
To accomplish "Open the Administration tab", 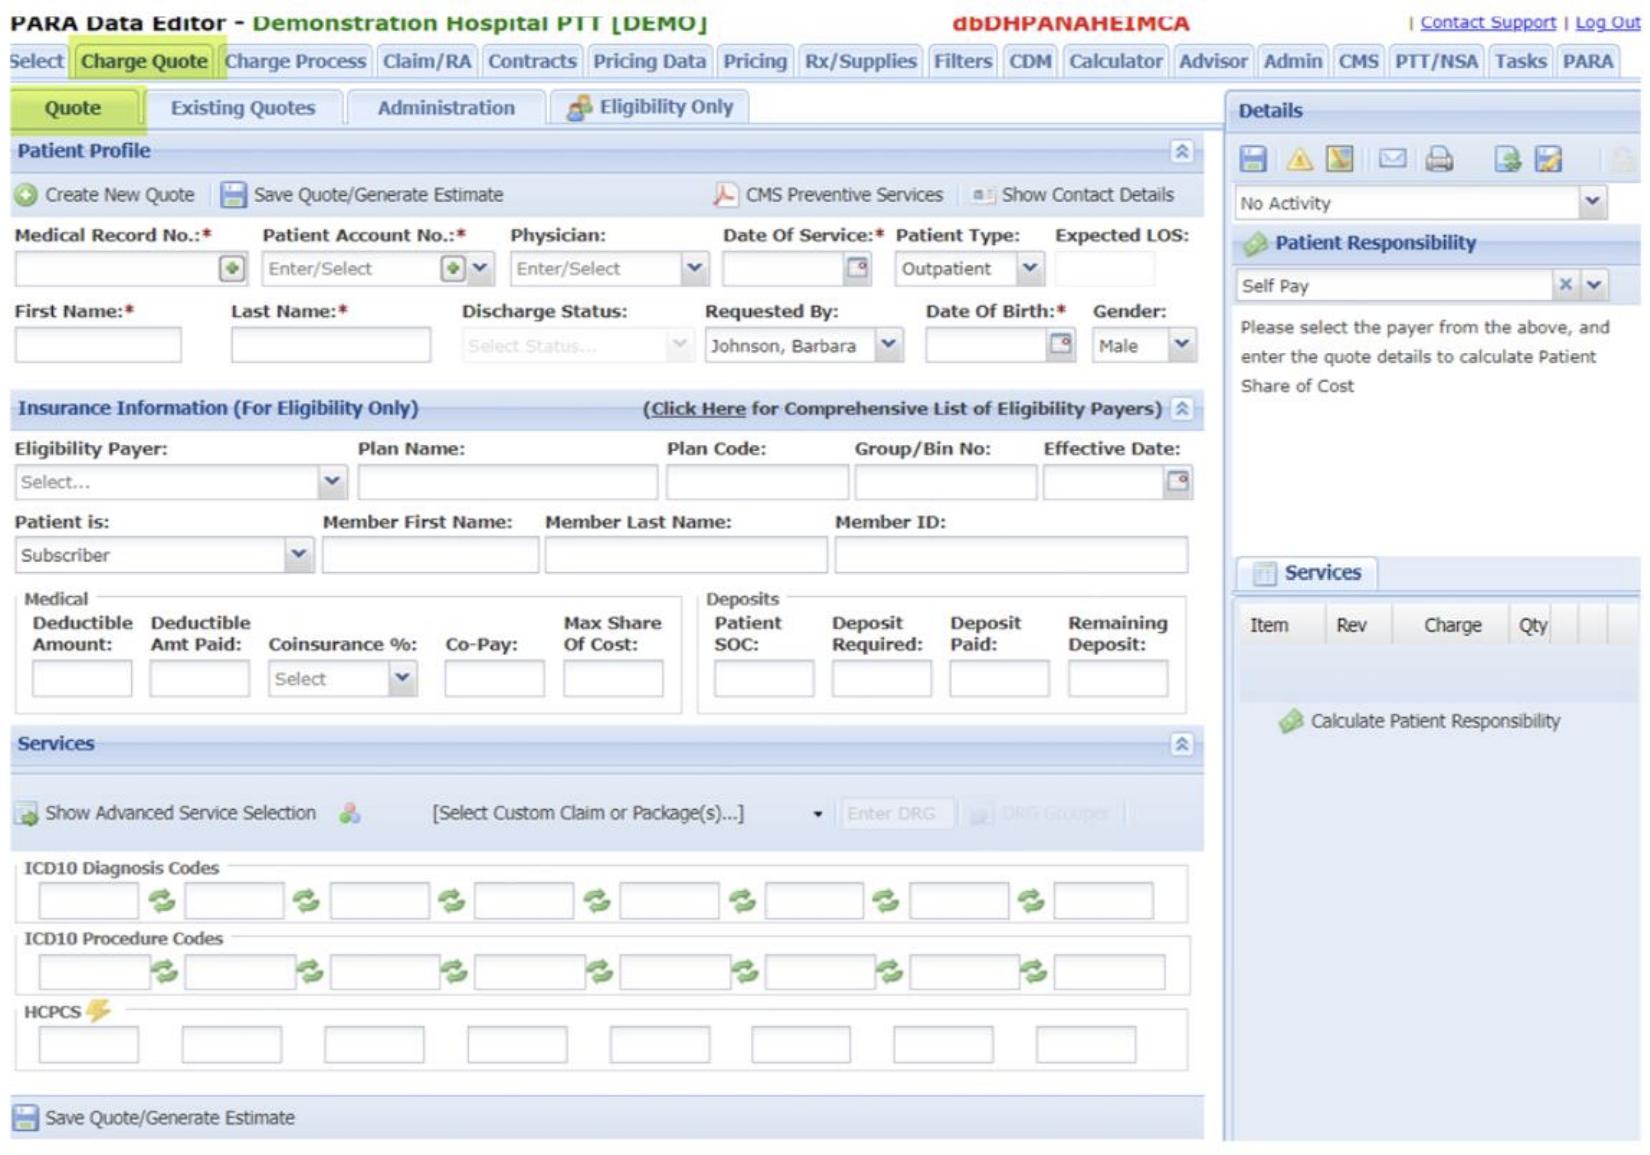I will (x=446, y=108).
